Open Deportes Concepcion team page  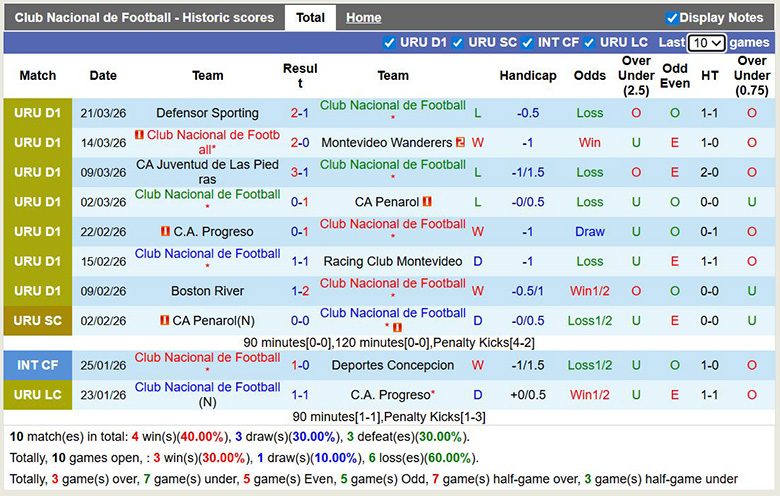coord(393,365)
